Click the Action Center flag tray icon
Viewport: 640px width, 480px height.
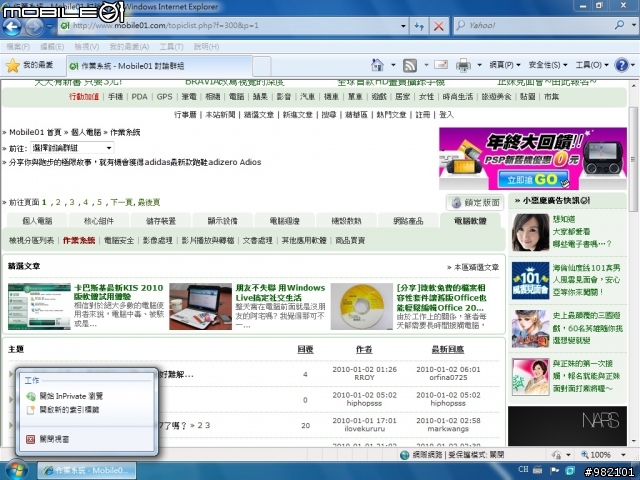(x=555, y=470)
